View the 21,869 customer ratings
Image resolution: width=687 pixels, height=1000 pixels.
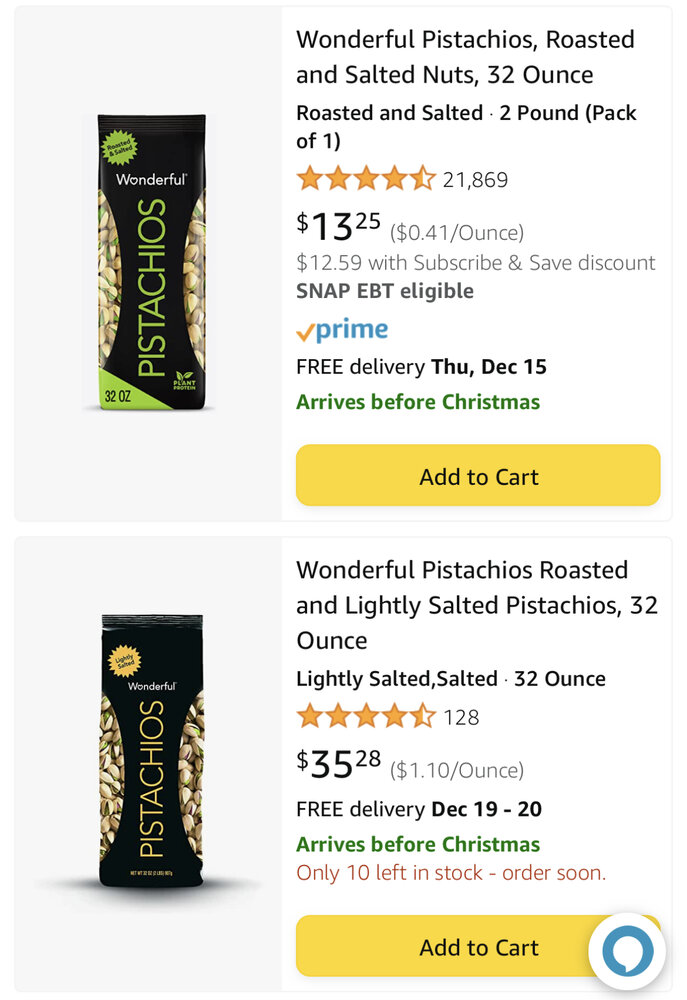pos(475,181)
